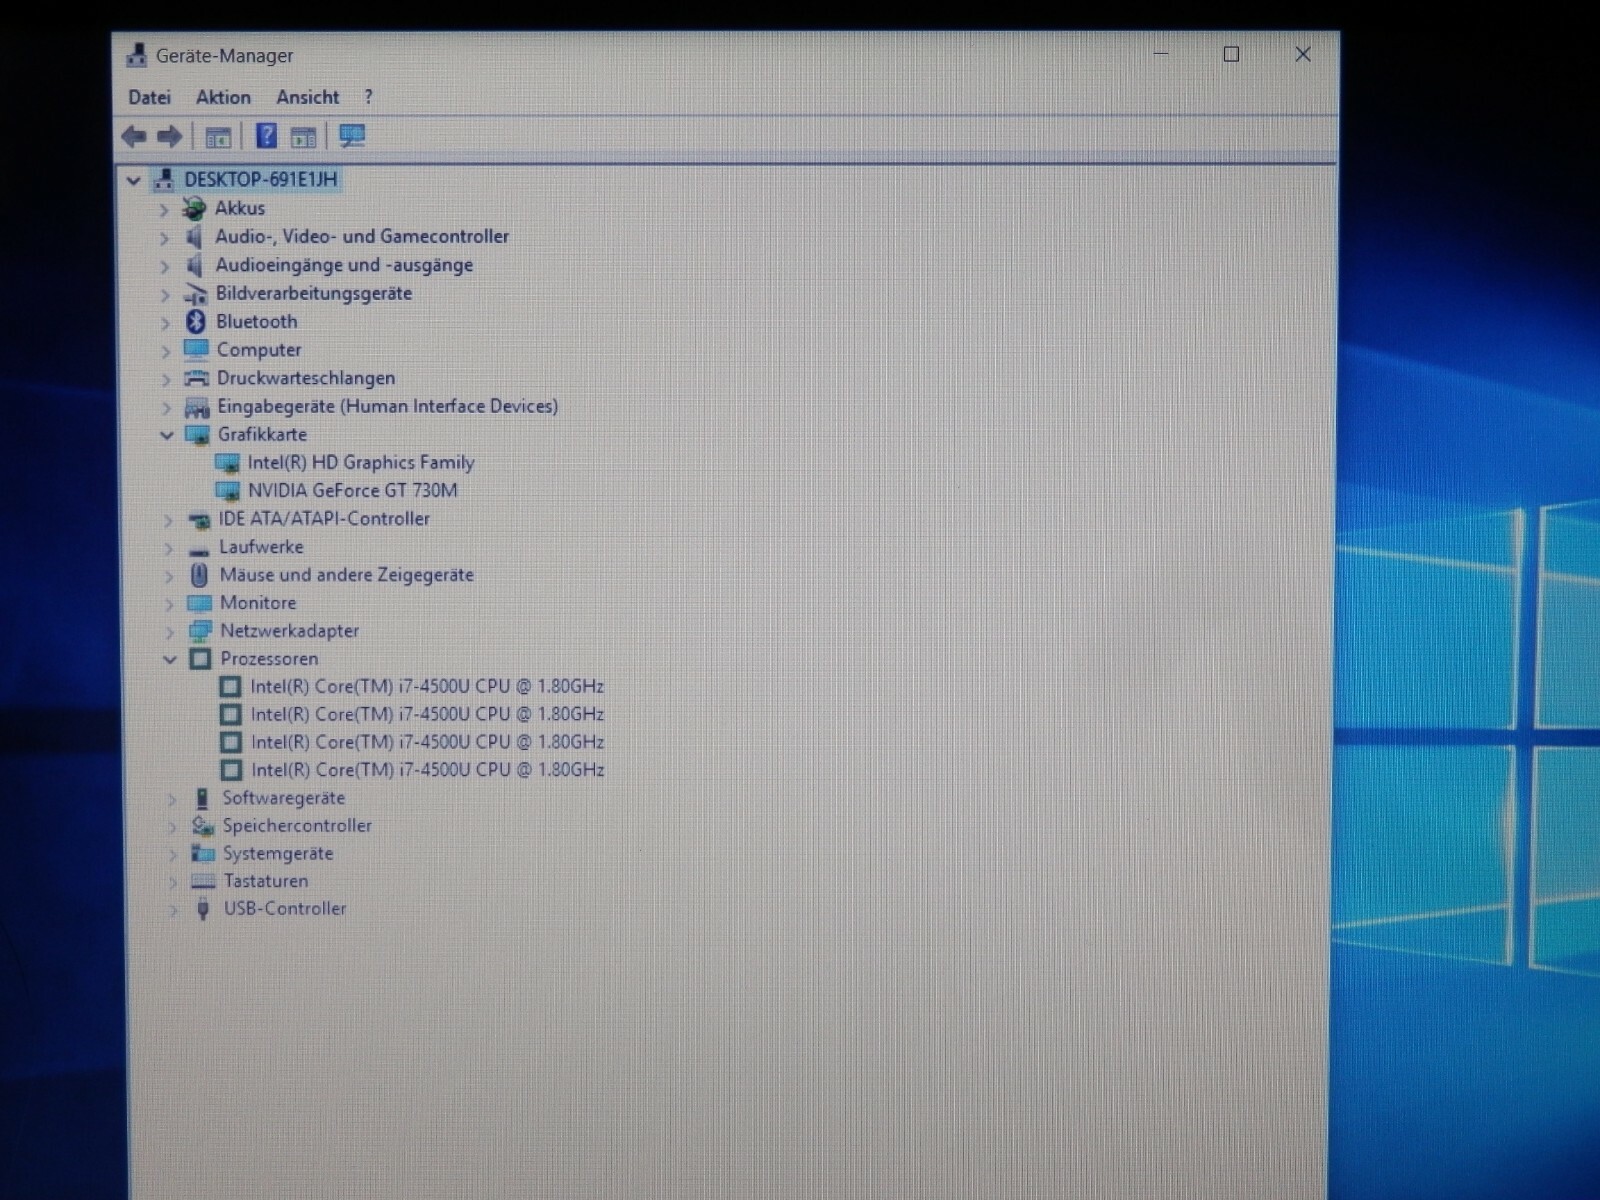The width and height of the screenshot is (1600, 1200).
Task: Minimize the Geräte-Manager window
Action: click(1161, 54)
